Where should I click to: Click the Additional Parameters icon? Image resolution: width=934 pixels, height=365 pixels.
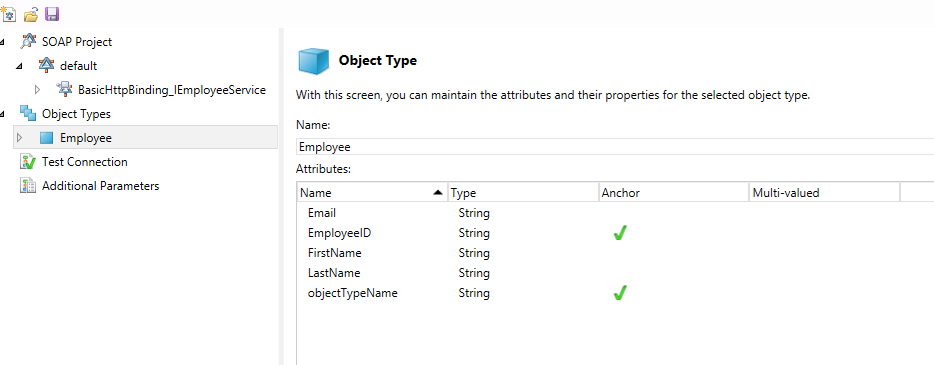[28, 186]
